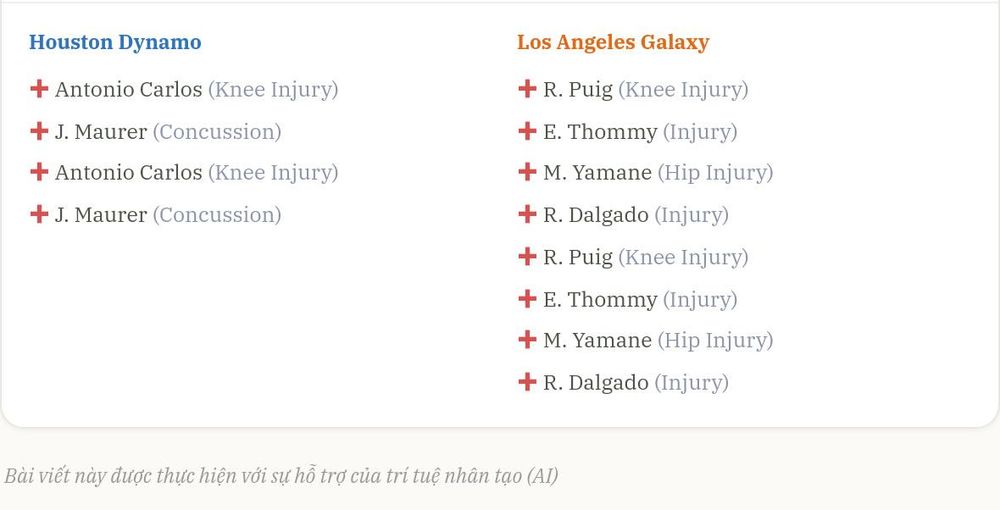Click the AI-assistance disclaimer footer text

281,476
